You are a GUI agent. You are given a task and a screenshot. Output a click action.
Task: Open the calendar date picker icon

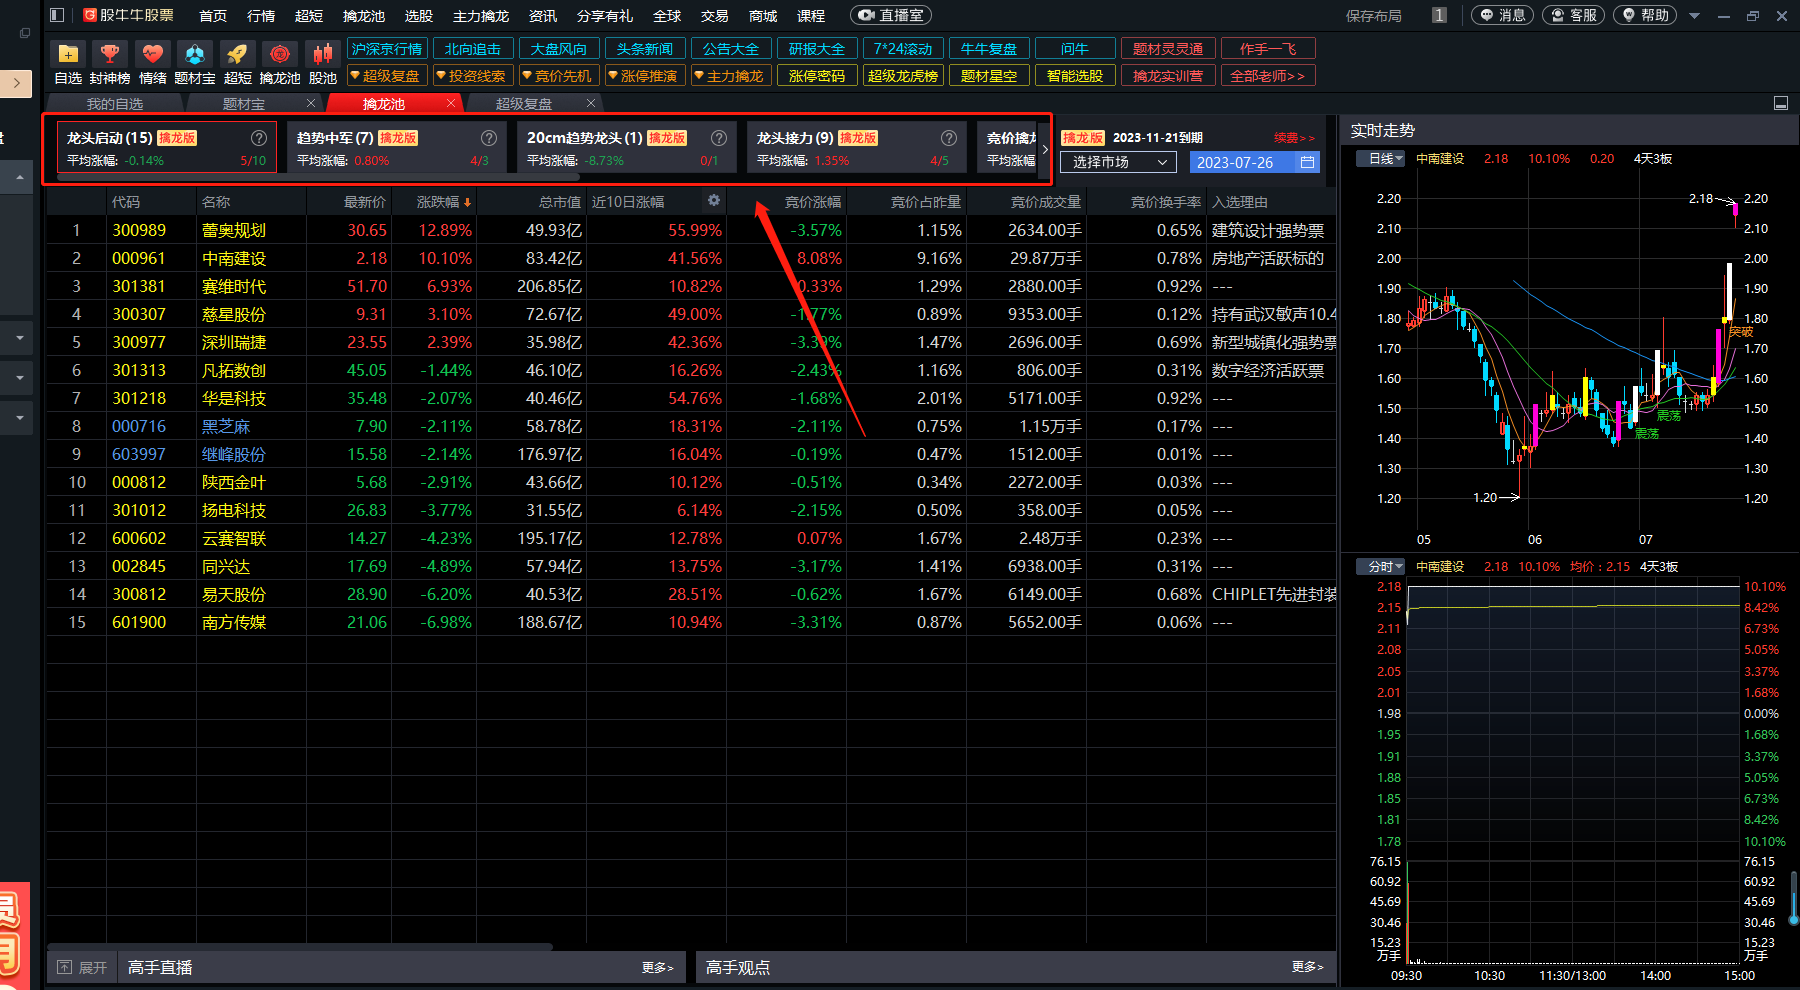1307,162
